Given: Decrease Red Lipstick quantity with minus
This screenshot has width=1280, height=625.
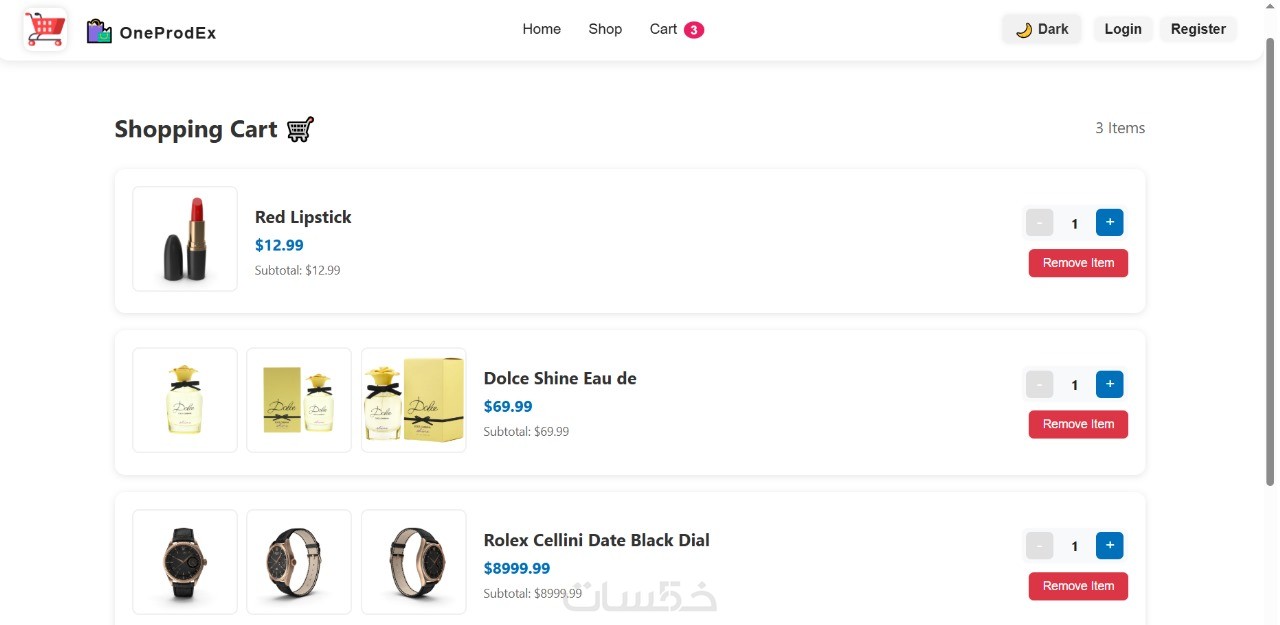Looking at the screenshot, I should (x=1039, y=222).
